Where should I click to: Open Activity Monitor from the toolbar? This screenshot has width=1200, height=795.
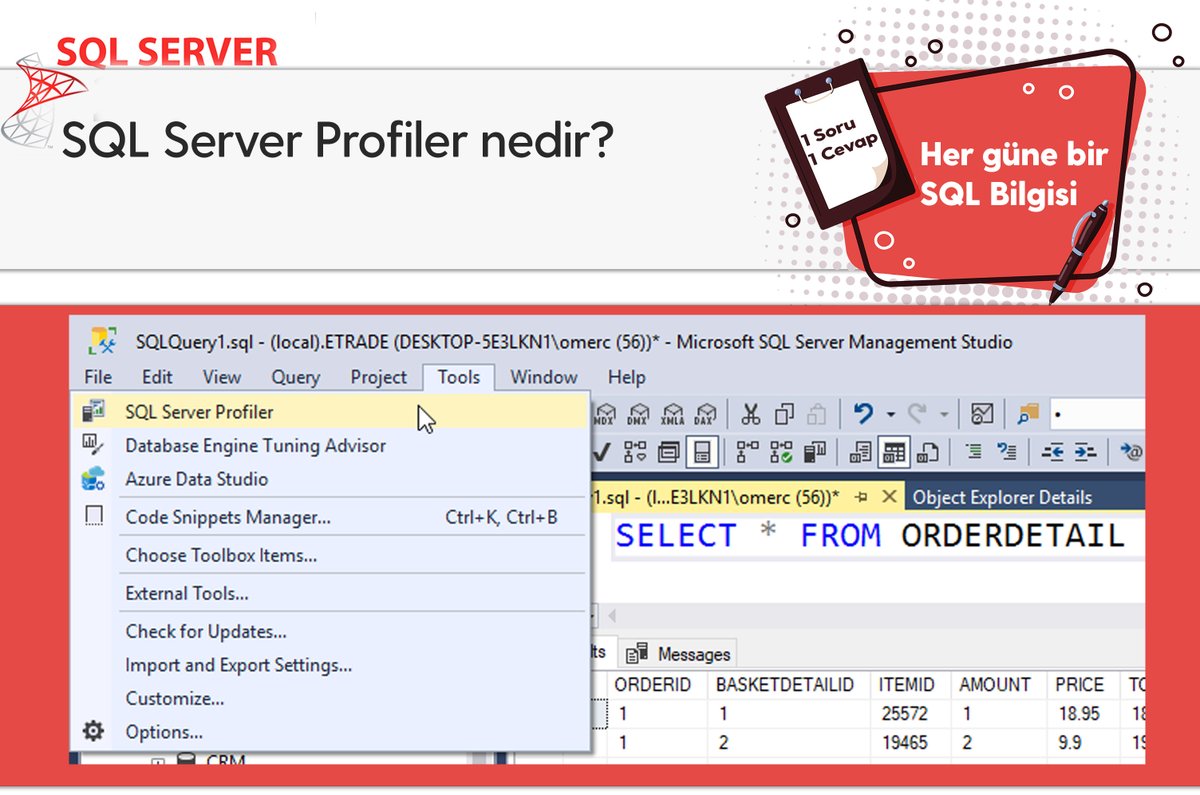pyautogui.click(x=982, y=414)
